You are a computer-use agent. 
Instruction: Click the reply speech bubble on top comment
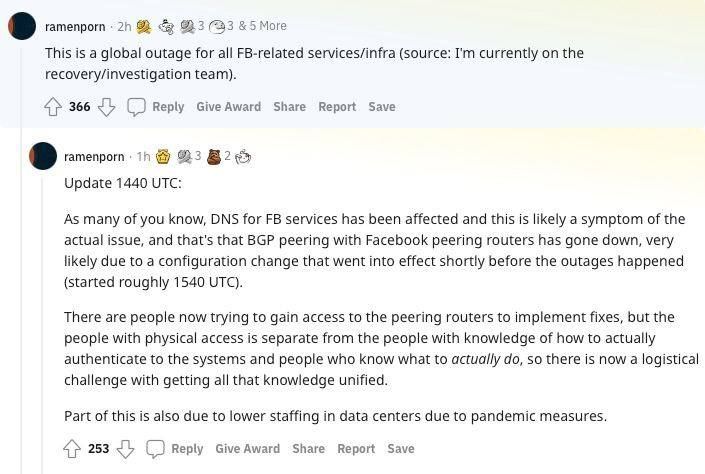coord(136,107)
